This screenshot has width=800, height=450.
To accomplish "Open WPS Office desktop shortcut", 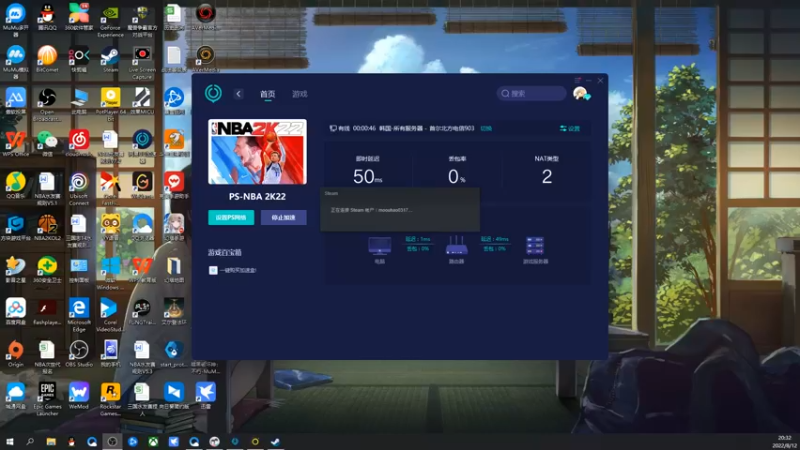I will [x=15, y=143].
